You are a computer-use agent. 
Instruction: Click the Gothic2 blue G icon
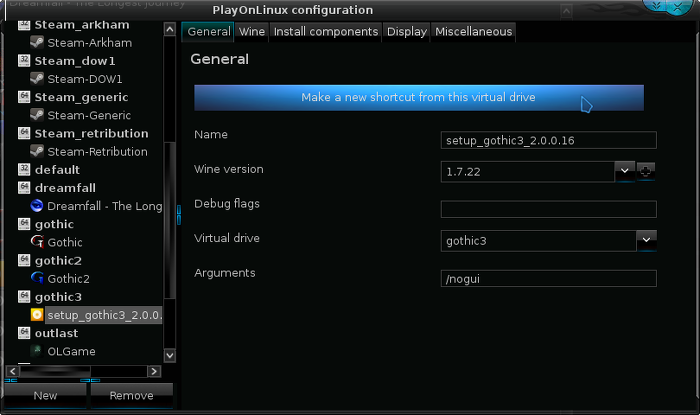[37, 278]
